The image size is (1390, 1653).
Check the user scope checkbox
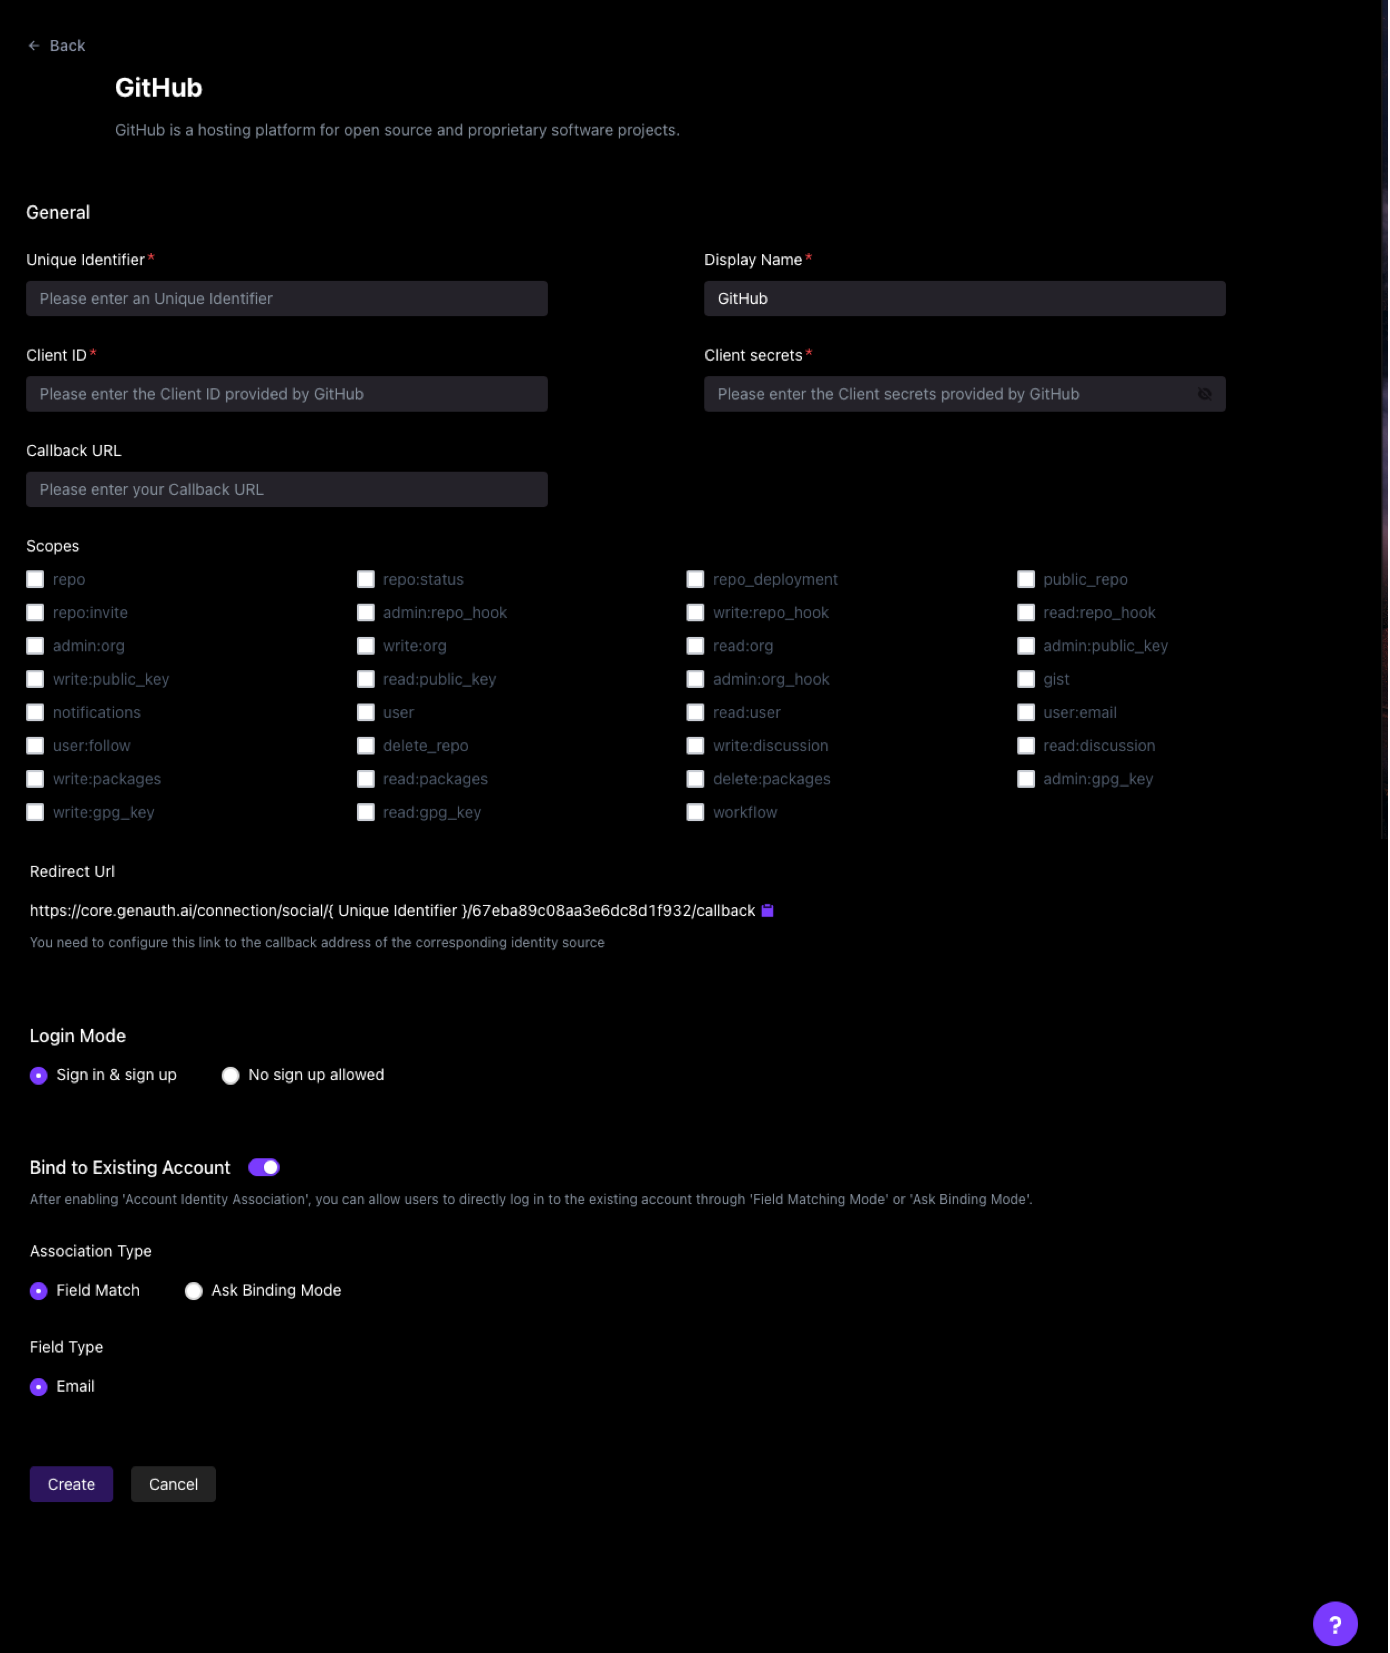tap(366, 713)
